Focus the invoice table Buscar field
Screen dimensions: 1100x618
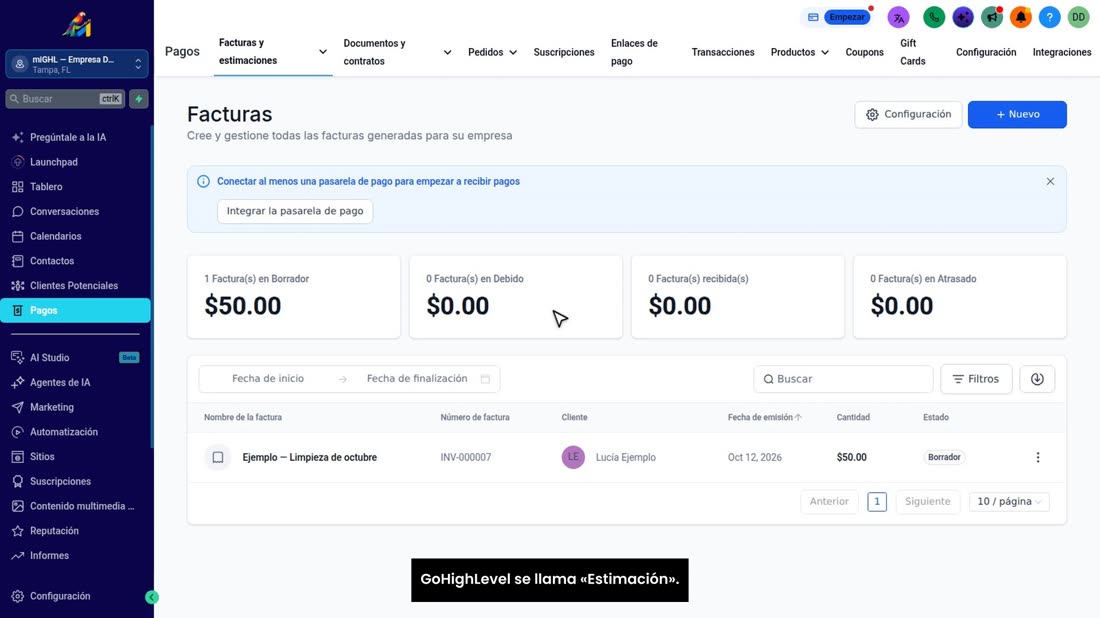tap(843, 379)
